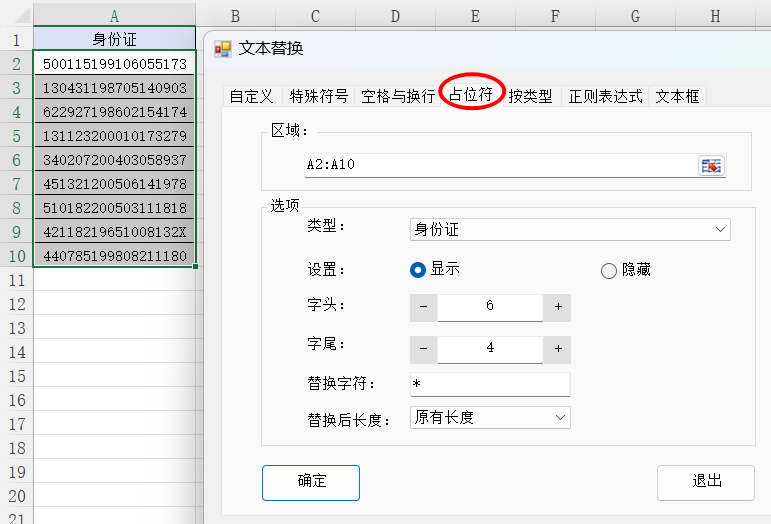This screenshot has height=524, width=771.
Task: Click the 退出 button
Action: pyautogui.click(x=706, y=481)
